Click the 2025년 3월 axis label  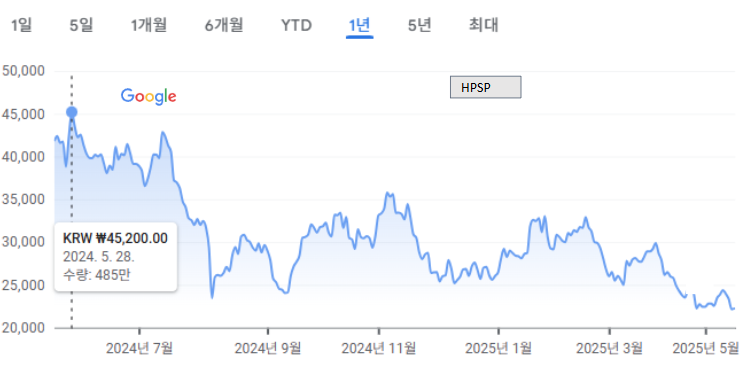coord(610,349)
